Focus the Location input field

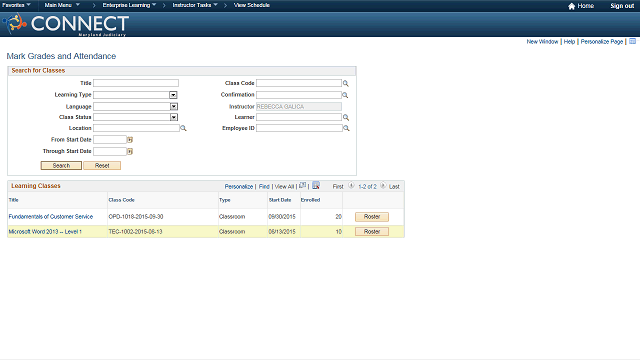pos(136,128)
